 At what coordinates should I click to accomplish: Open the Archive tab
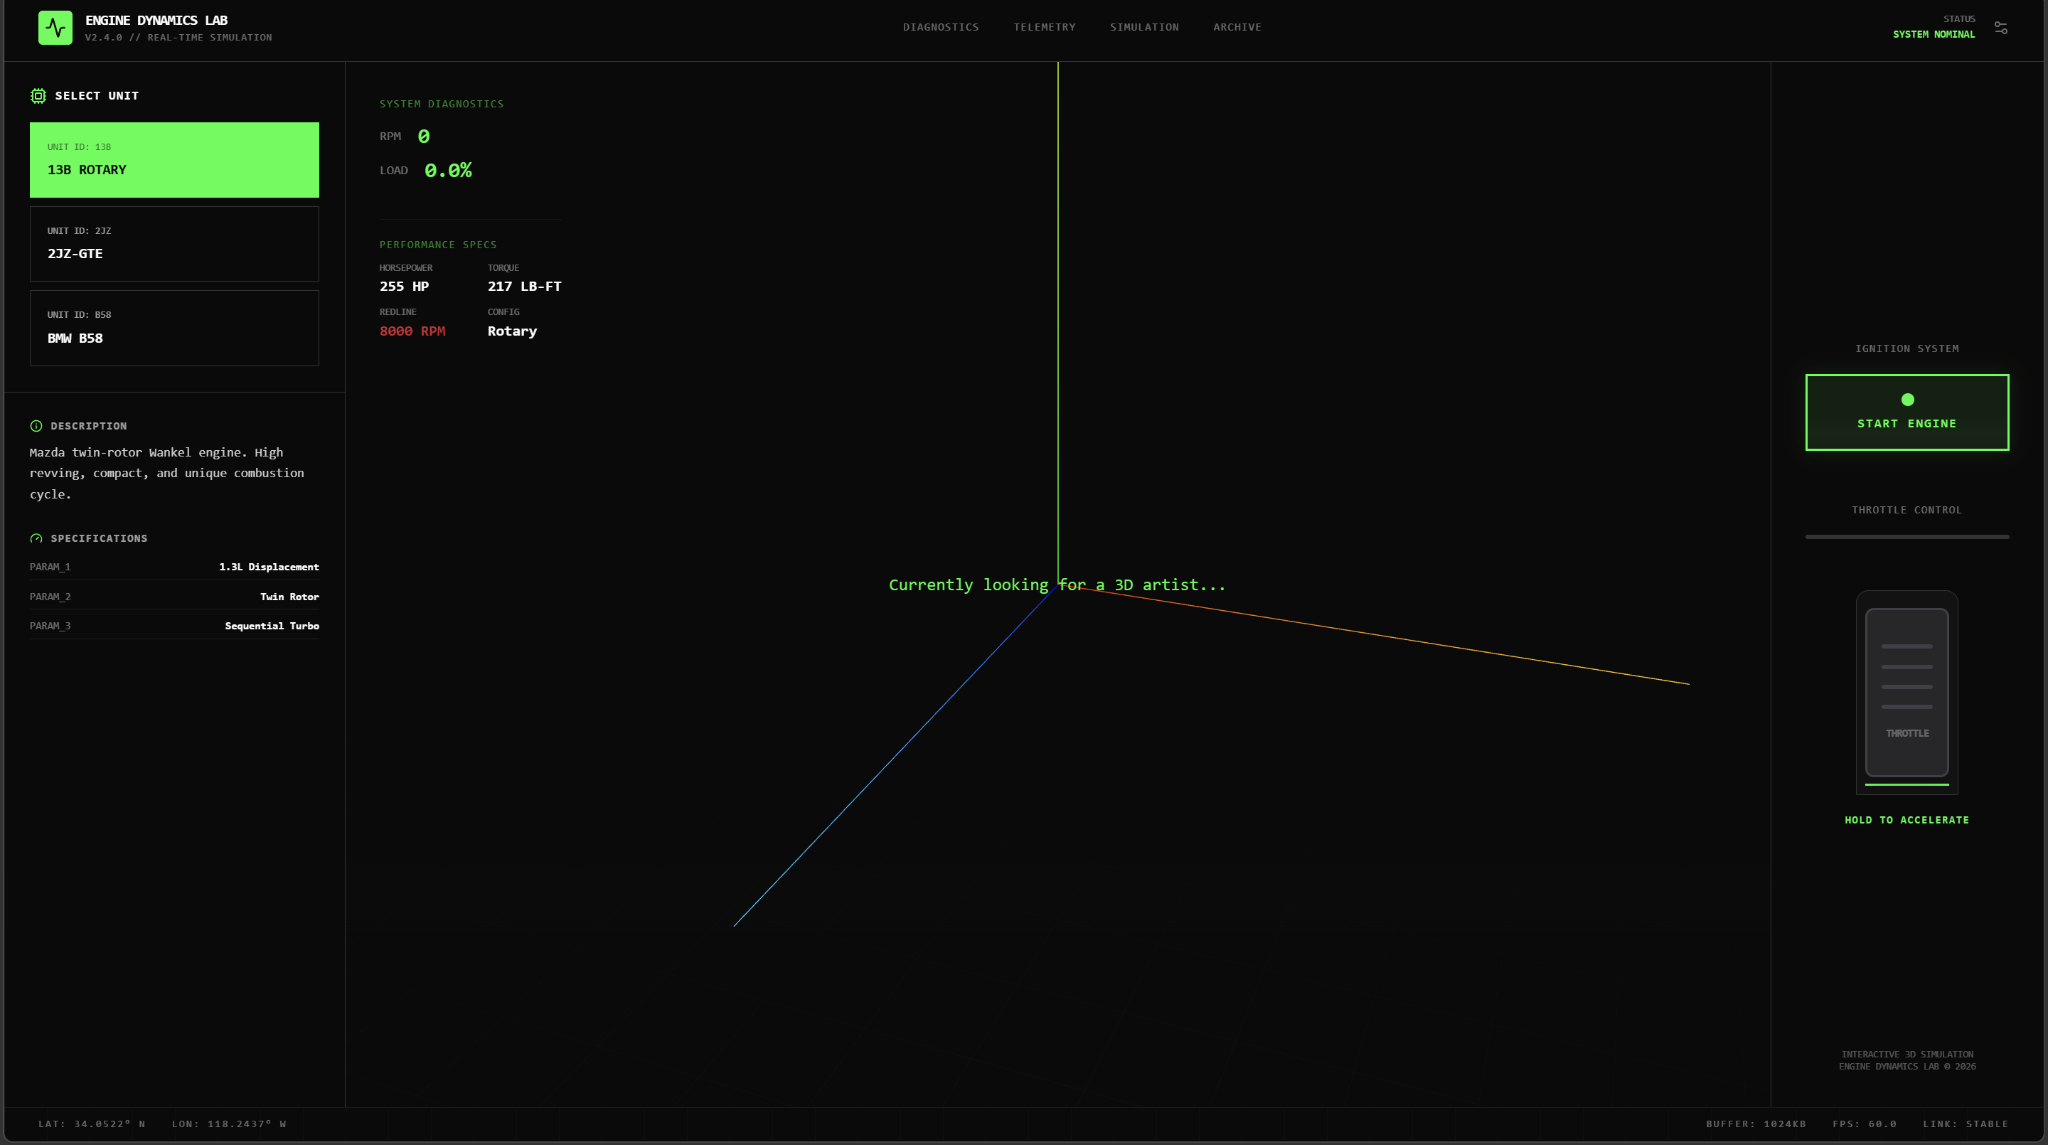tap(1237, 28)
